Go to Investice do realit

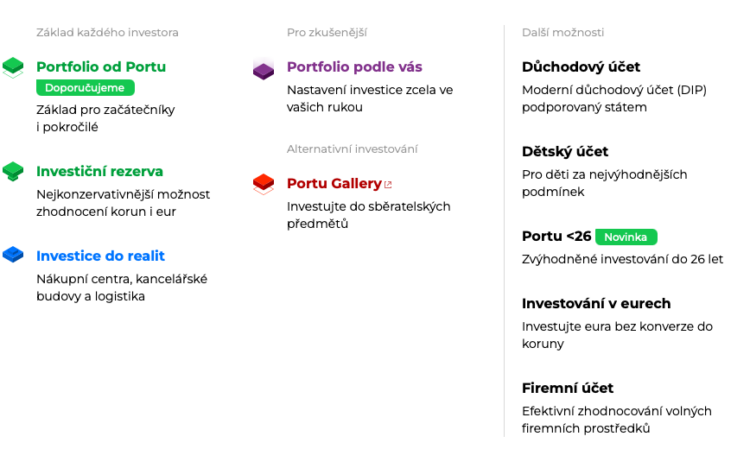point(101,255)
